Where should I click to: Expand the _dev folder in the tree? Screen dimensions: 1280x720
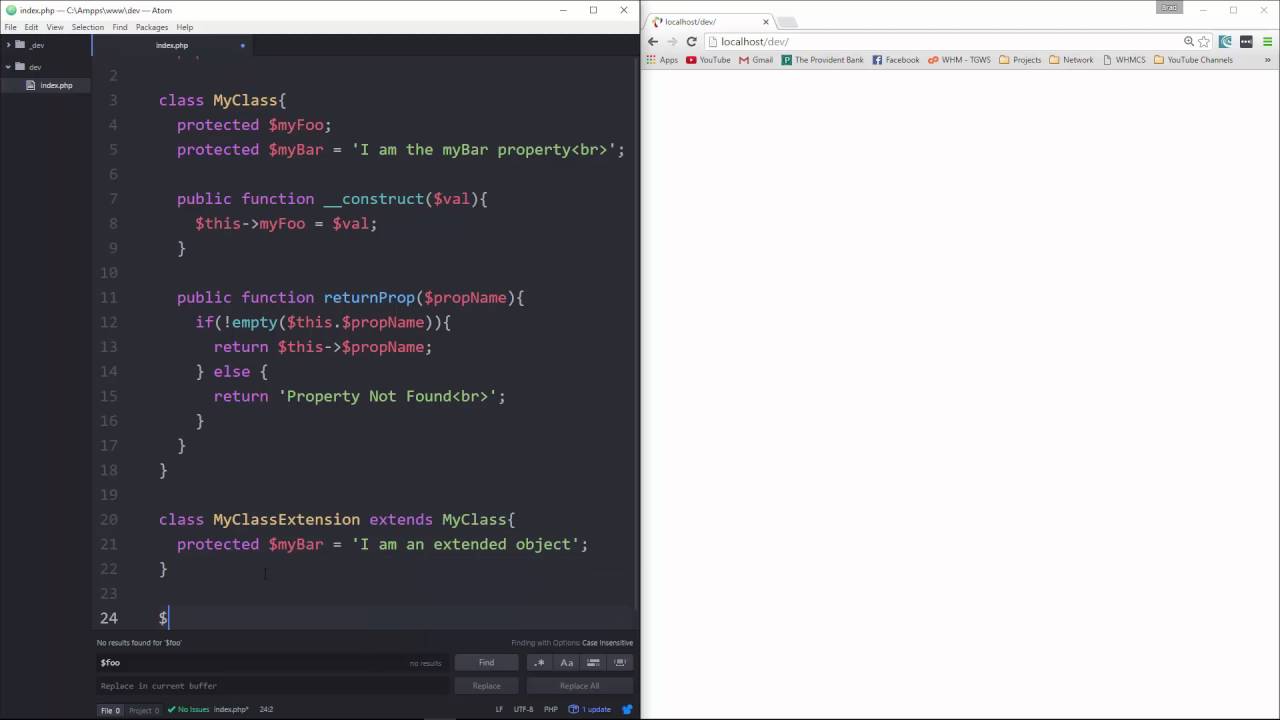coord(9,45)
